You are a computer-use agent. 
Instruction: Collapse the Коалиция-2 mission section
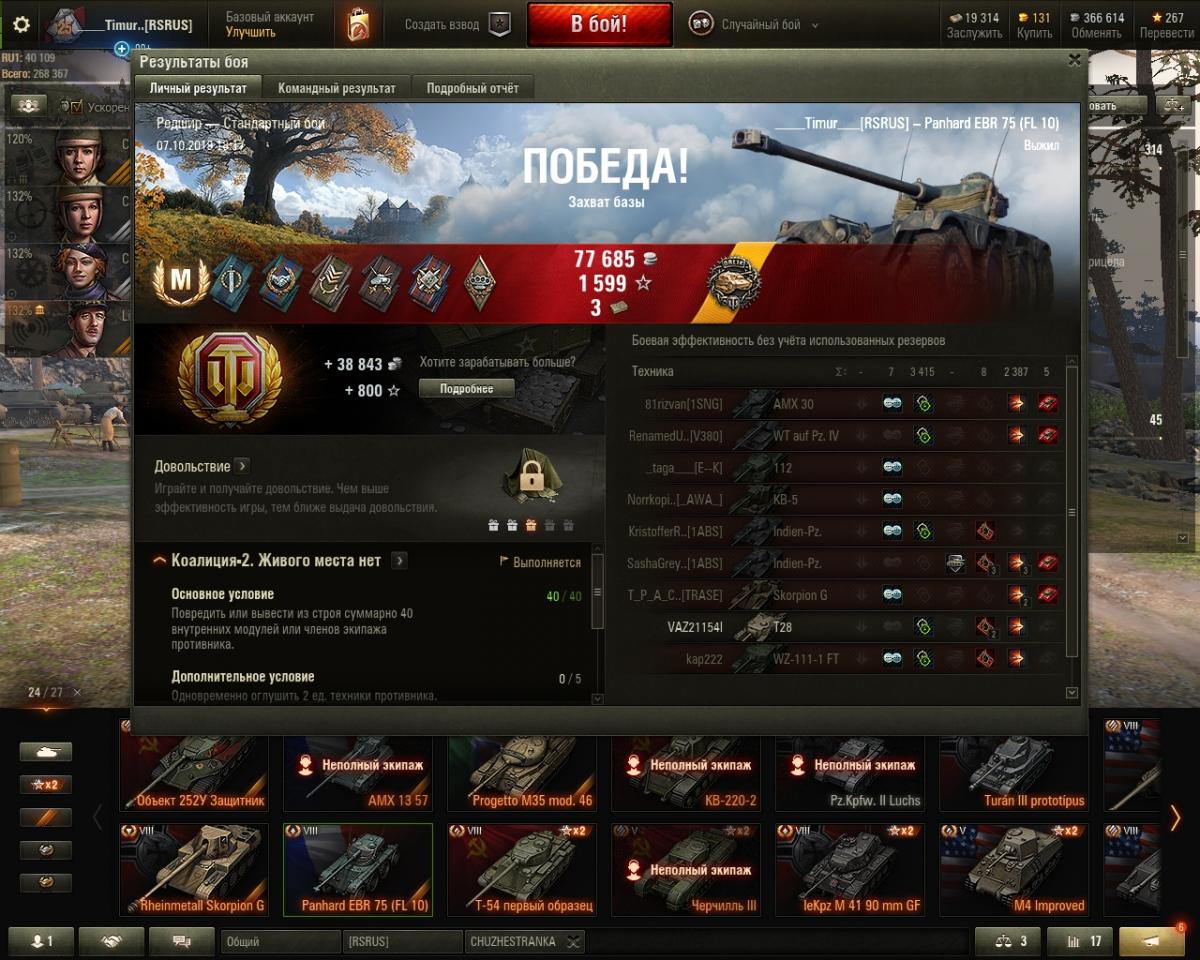pos(160,561)
